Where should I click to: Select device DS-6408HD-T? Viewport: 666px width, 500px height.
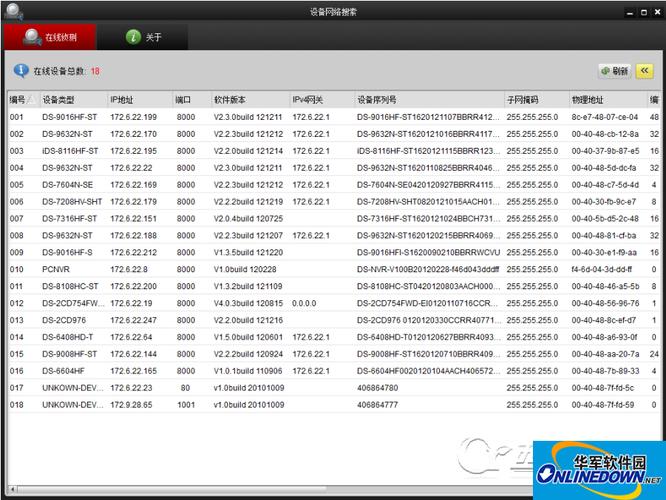[x=67, y=337]
